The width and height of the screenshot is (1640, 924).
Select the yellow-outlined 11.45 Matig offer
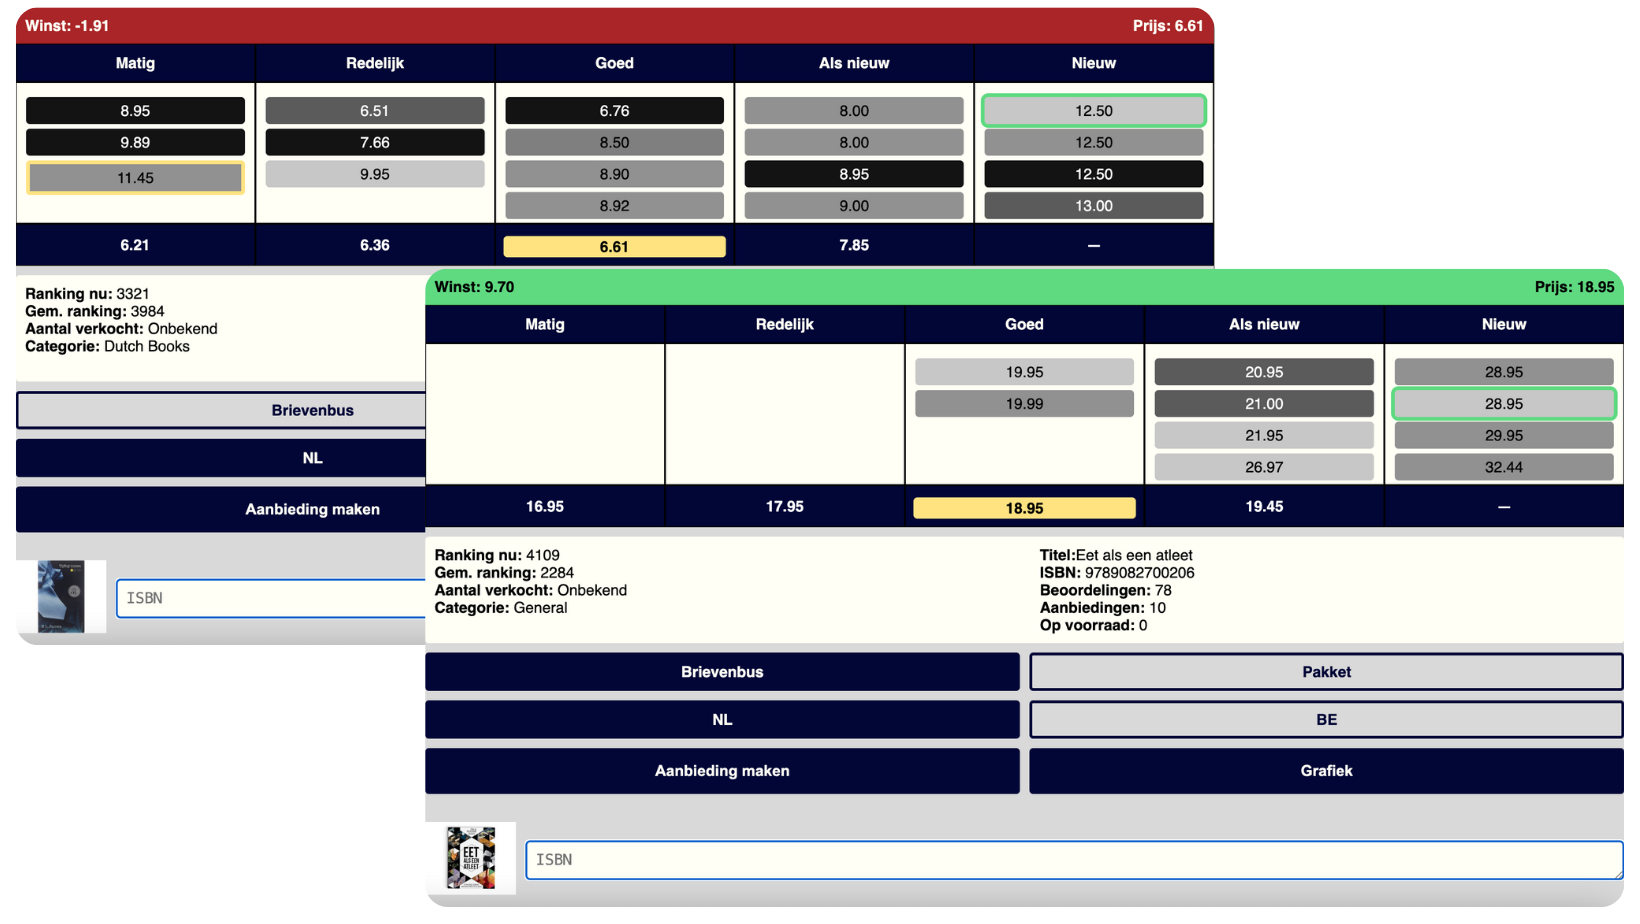134,177
